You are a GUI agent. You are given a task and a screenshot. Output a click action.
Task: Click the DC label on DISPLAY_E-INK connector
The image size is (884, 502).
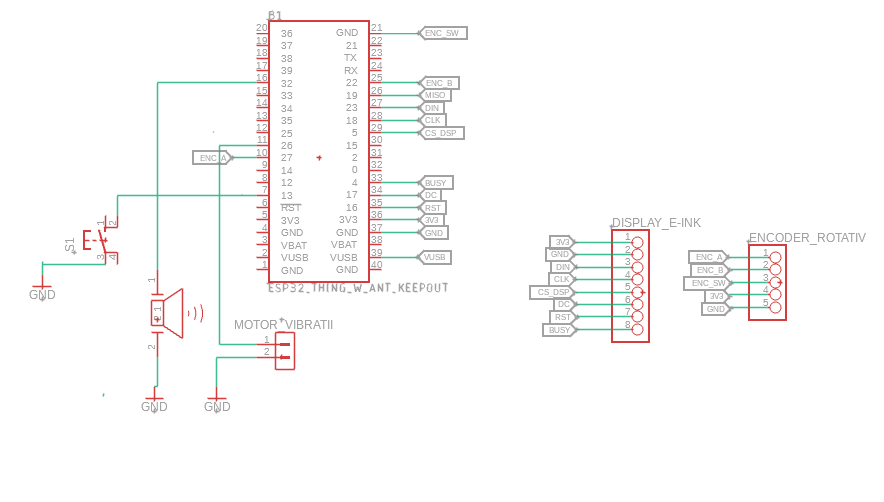[x=564, y=305]
